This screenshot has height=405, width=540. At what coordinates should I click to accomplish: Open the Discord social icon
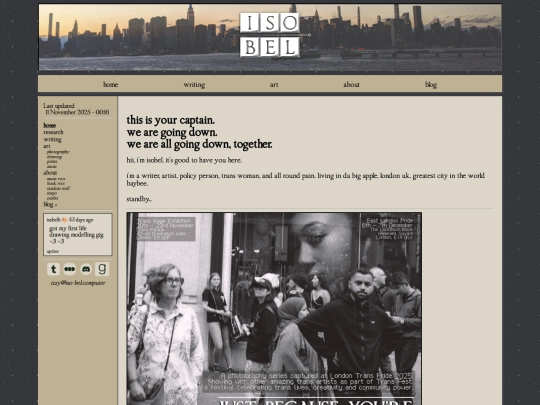[x=86, y=269]
